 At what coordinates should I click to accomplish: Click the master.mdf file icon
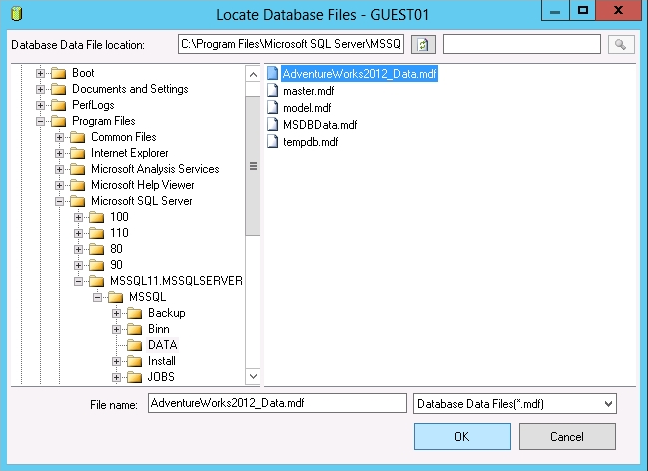pos(272,90)
